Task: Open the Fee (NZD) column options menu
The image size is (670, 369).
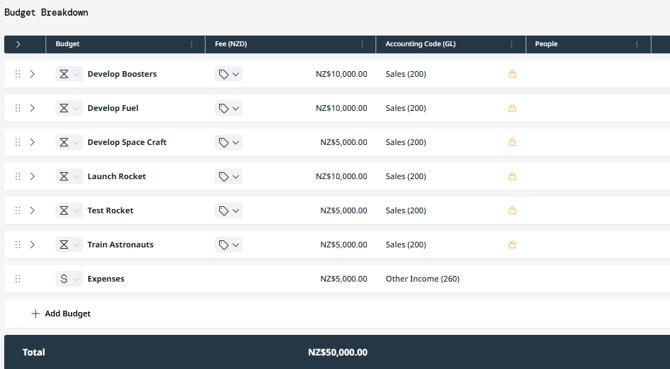Action: tap(362, 44)
